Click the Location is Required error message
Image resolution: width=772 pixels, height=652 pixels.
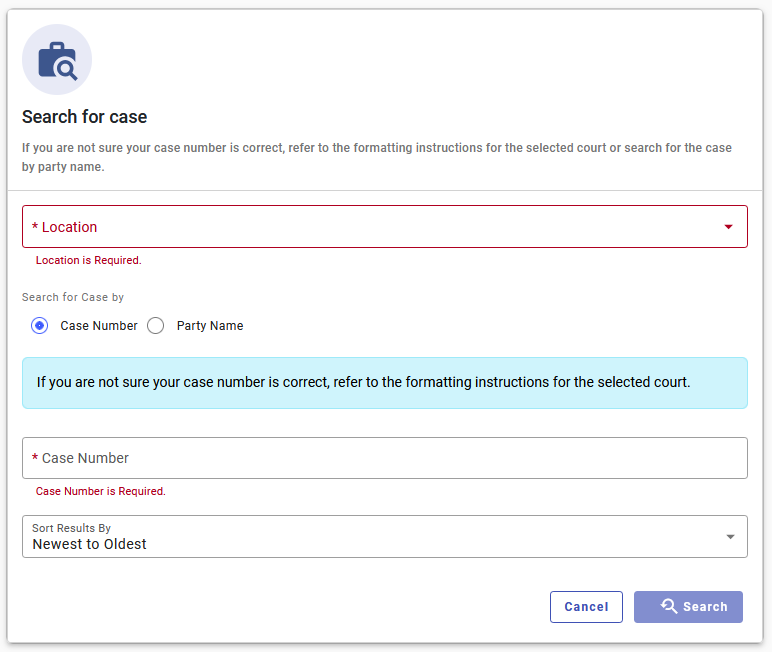click(89, 260)
